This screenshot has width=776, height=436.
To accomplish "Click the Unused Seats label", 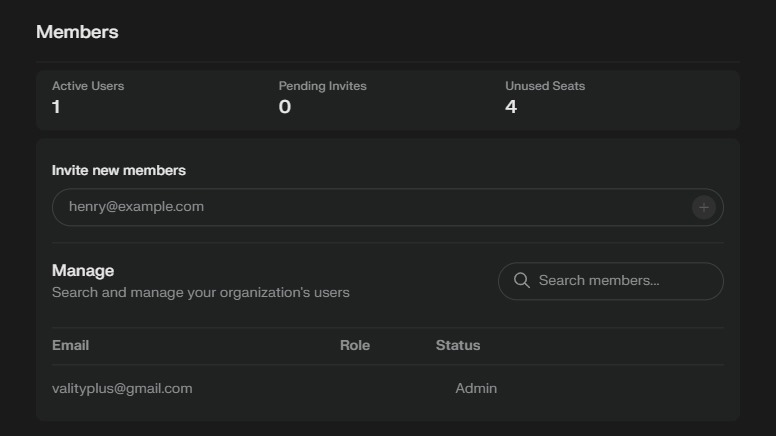I will click(545, 86).
